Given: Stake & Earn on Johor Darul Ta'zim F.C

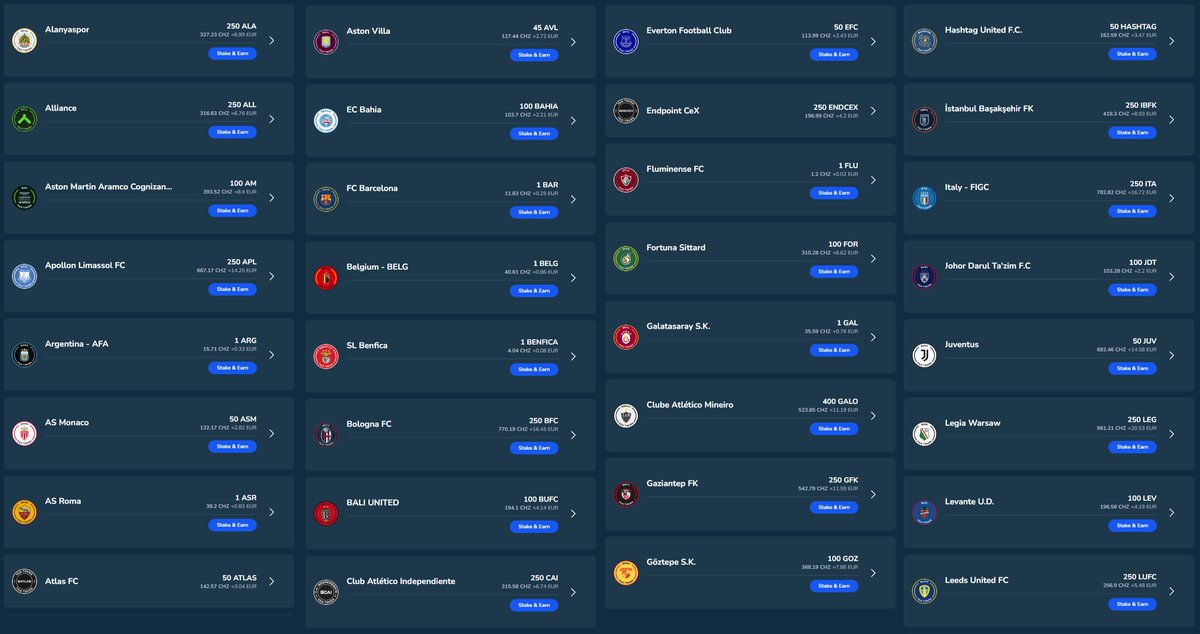Looking at the screenshot, I should 1132,290.
